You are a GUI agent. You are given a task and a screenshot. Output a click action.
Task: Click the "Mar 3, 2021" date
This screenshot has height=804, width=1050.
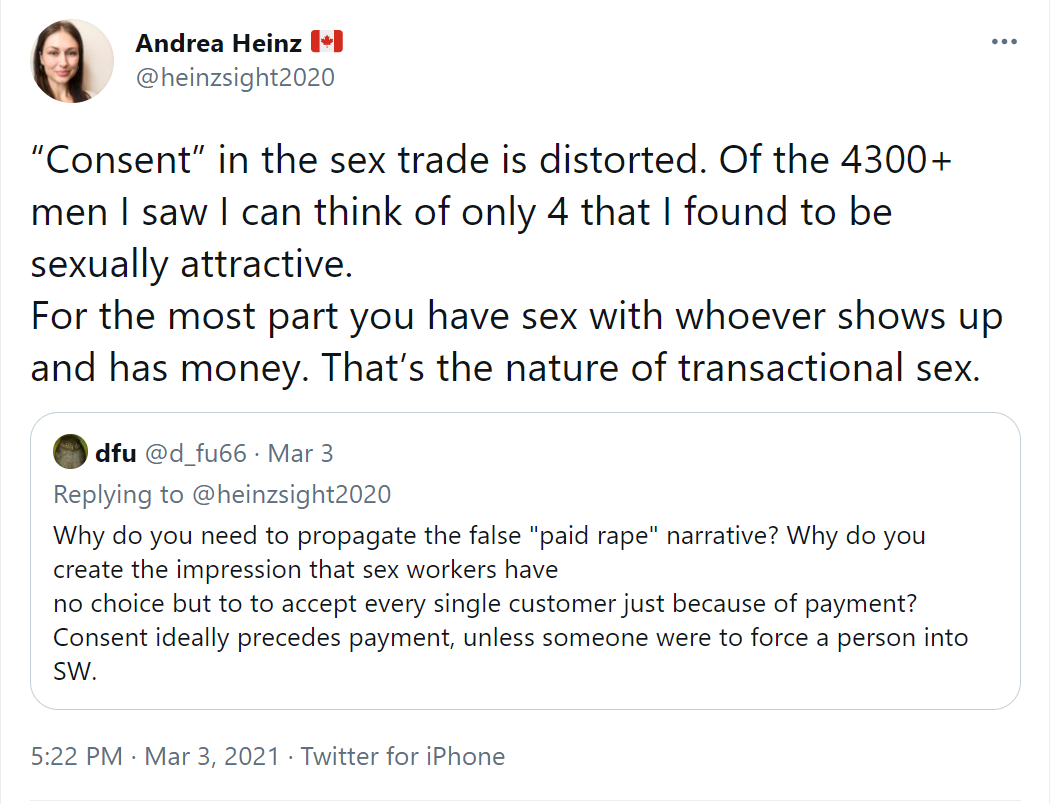pyautogui.click(x=210, y=756)
